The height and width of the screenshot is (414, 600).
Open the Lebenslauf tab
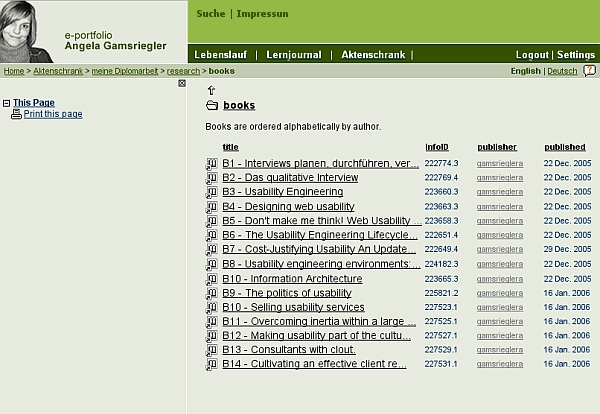click(221, 54)
